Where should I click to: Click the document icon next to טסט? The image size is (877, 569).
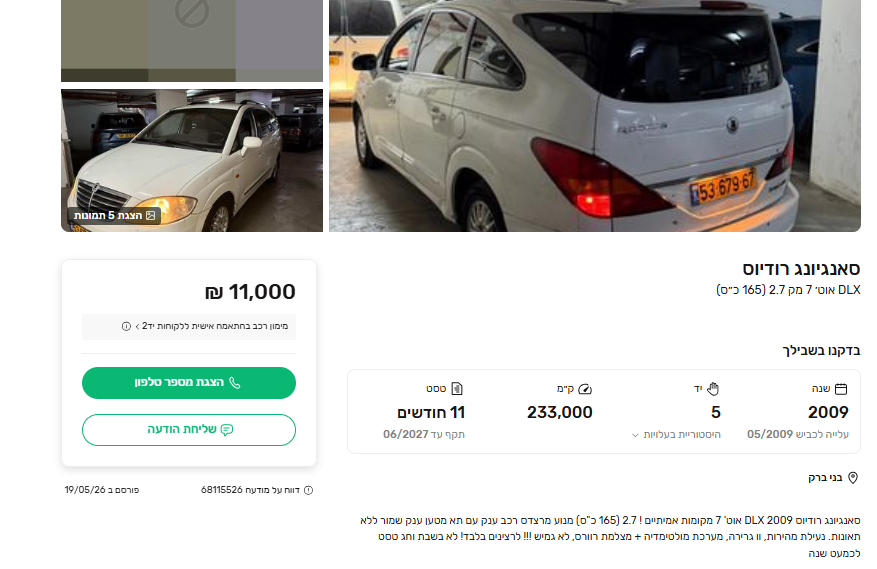pyautogui.click(x=457, y=388)
